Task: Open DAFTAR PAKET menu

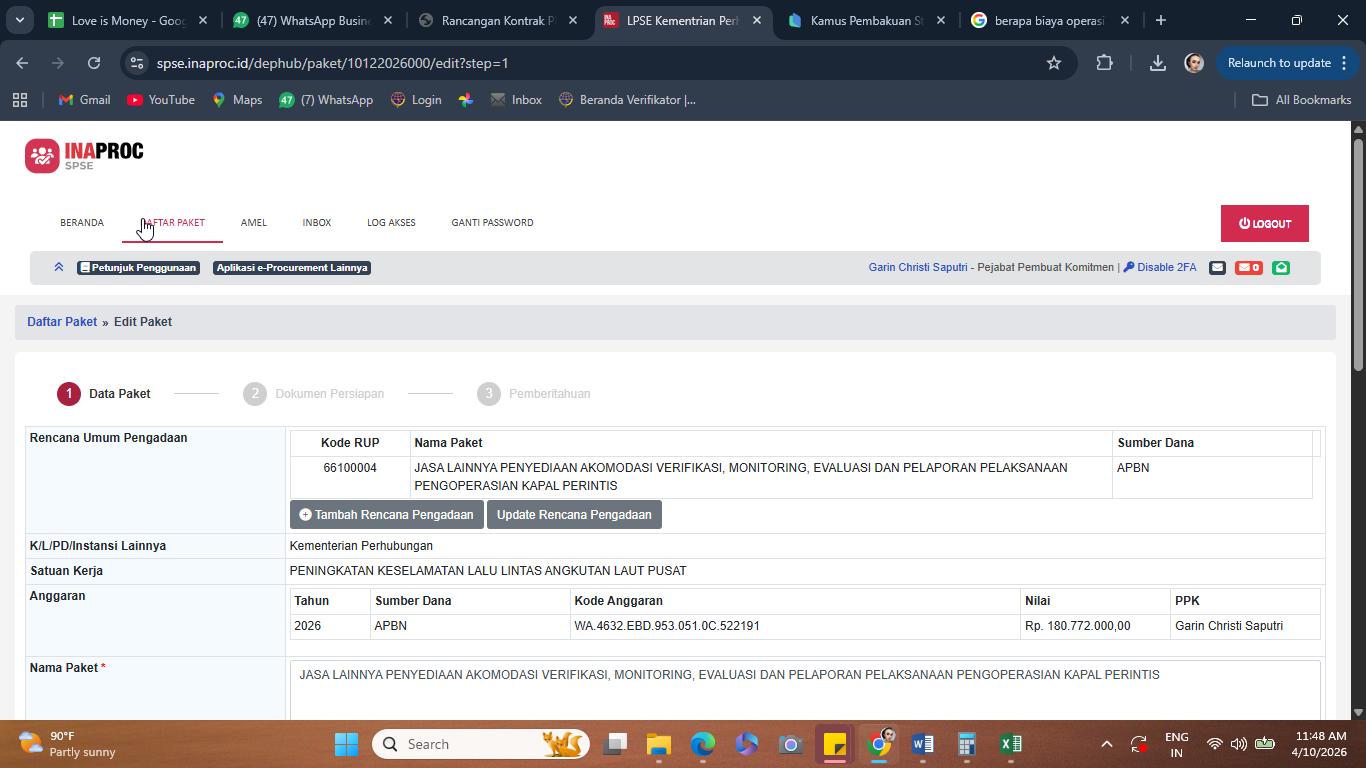Action: [x=173, y=223]
